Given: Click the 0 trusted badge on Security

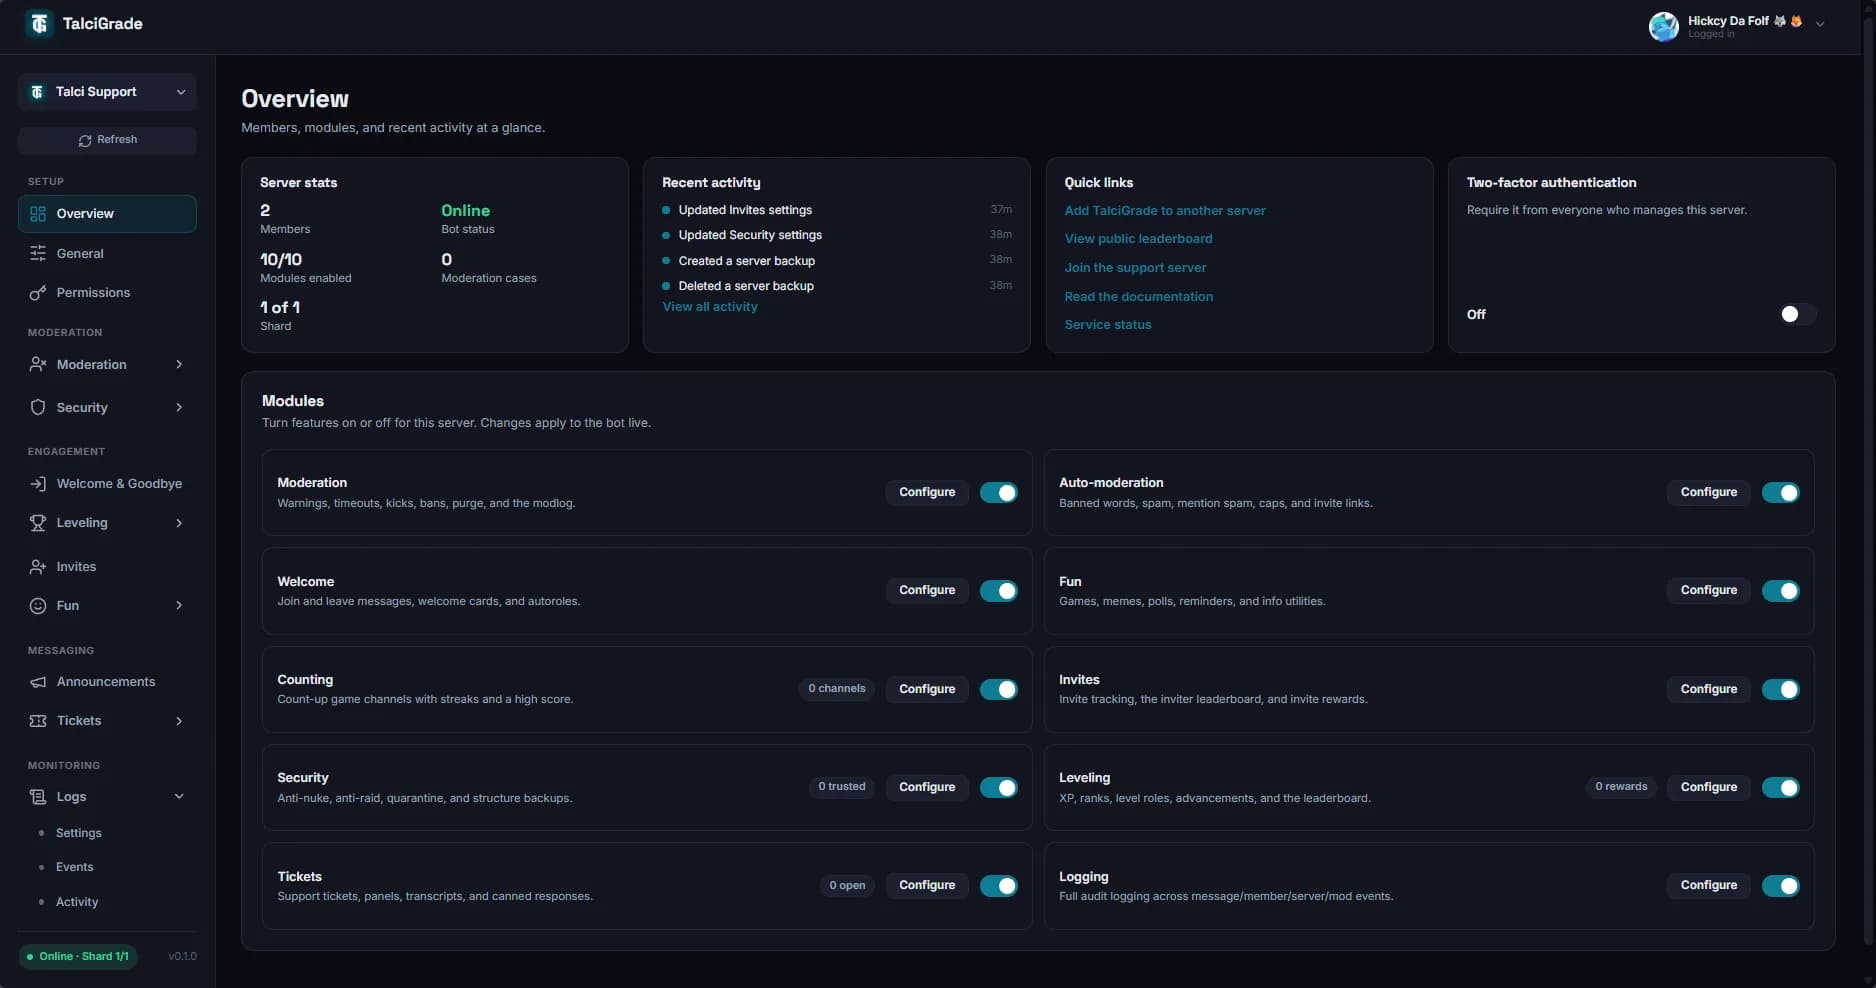Looking at the screenshot, I should click(841, 787).
